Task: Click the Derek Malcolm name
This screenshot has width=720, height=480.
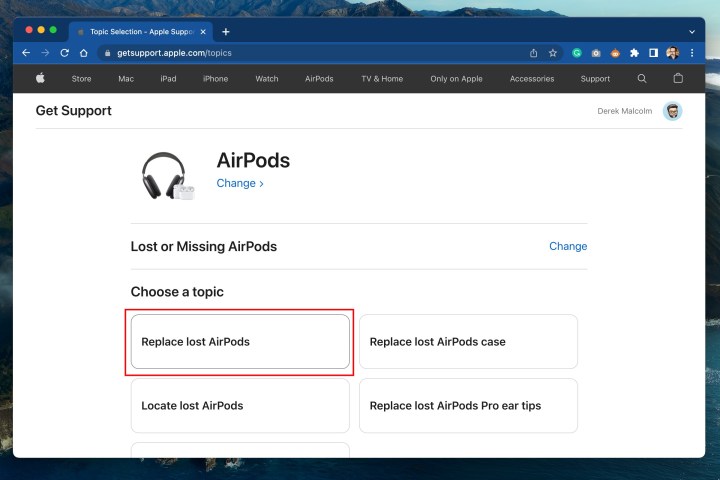Action: [624, 111]
